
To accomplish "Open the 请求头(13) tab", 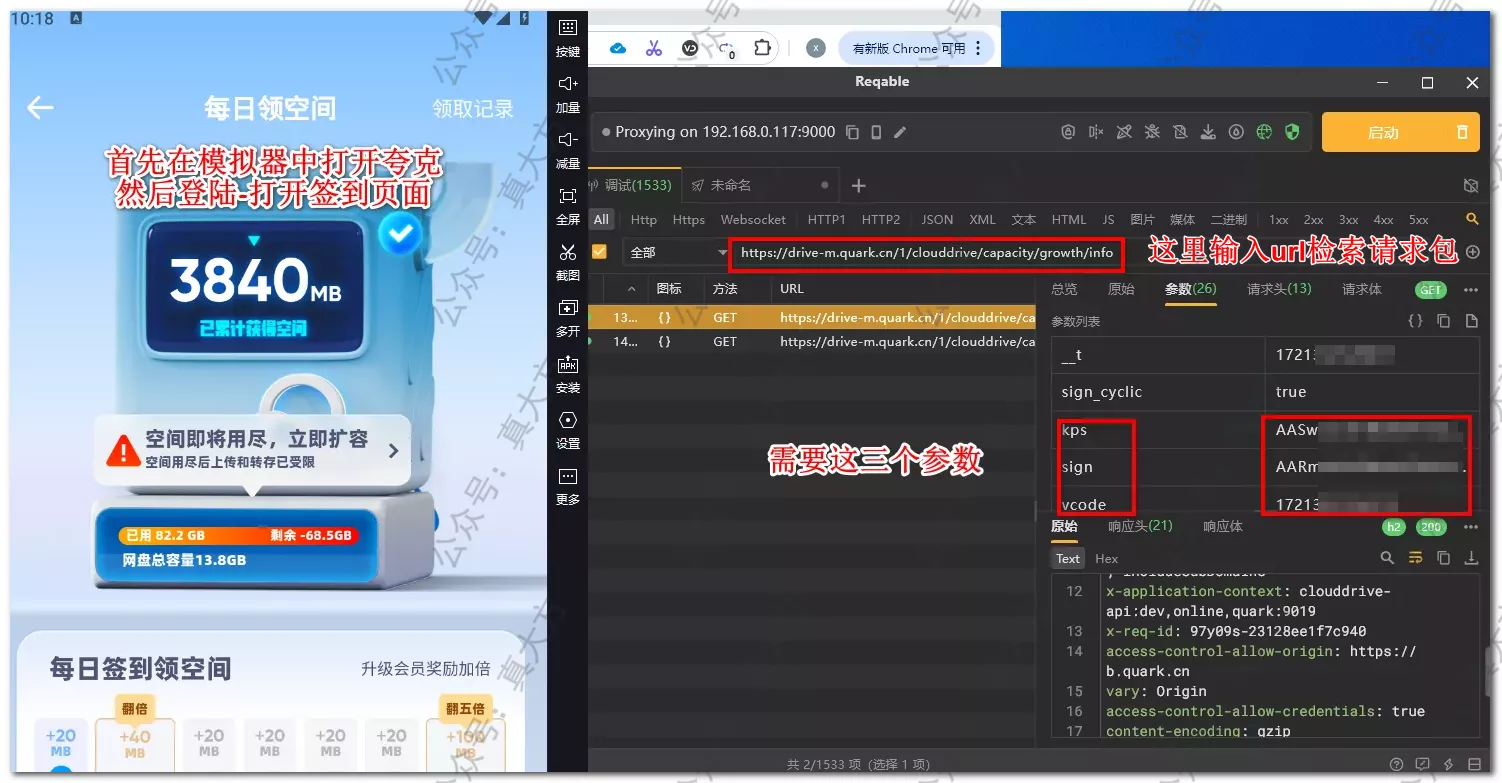I will pos(1279,289).
